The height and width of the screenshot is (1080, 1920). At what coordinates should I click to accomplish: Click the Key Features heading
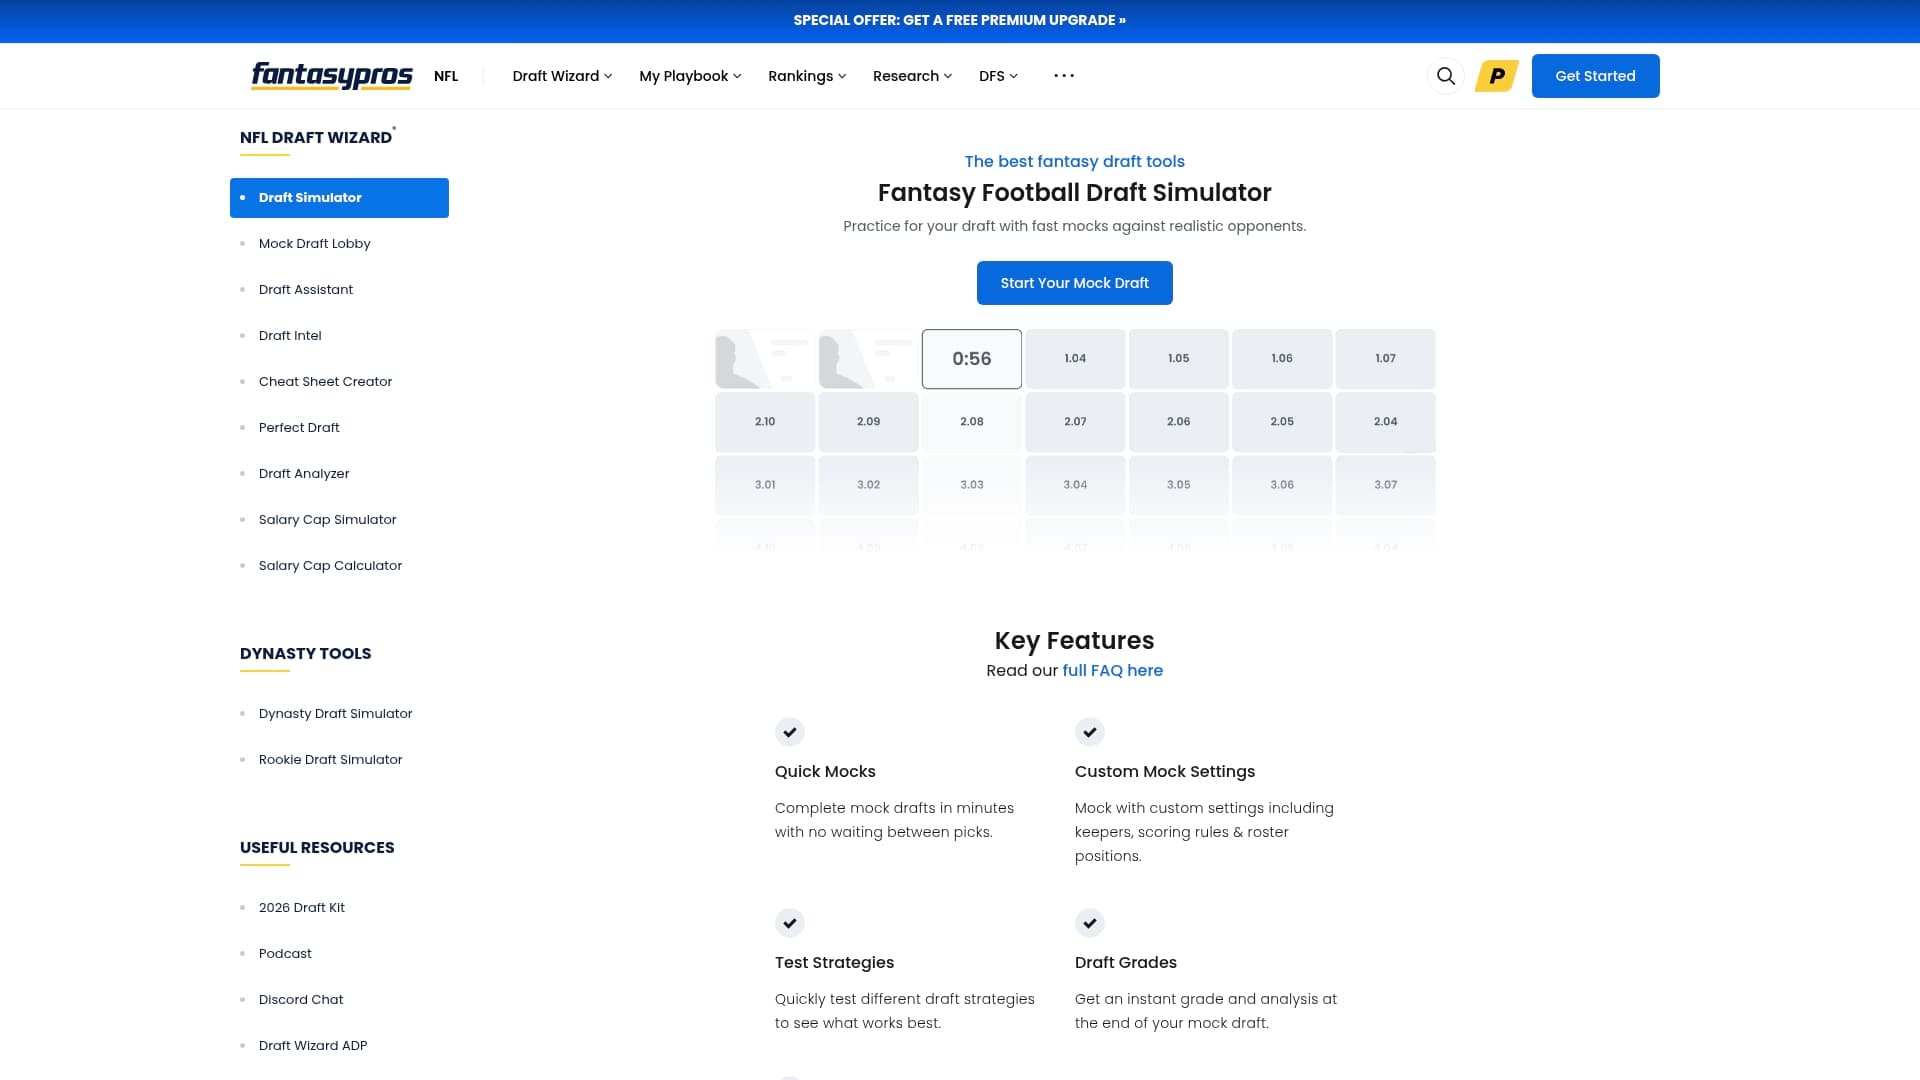[x=1074, y=641]
